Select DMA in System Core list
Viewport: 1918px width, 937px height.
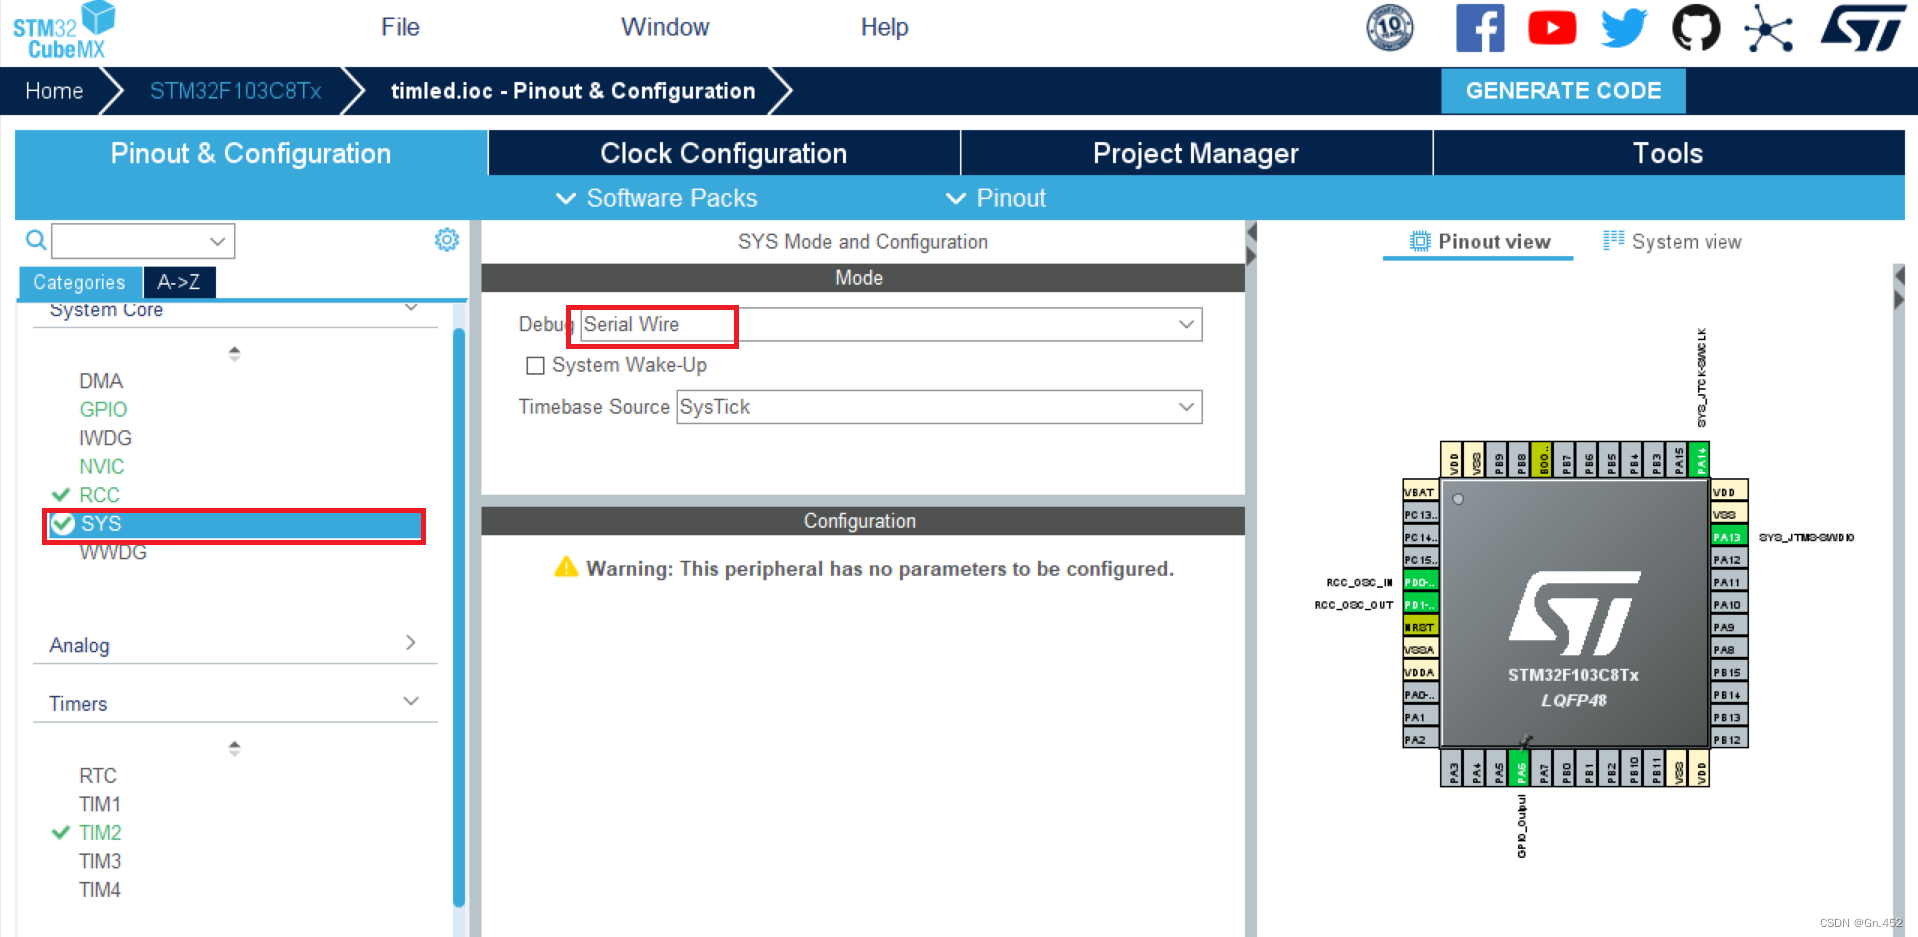click(x=101, y=381)
